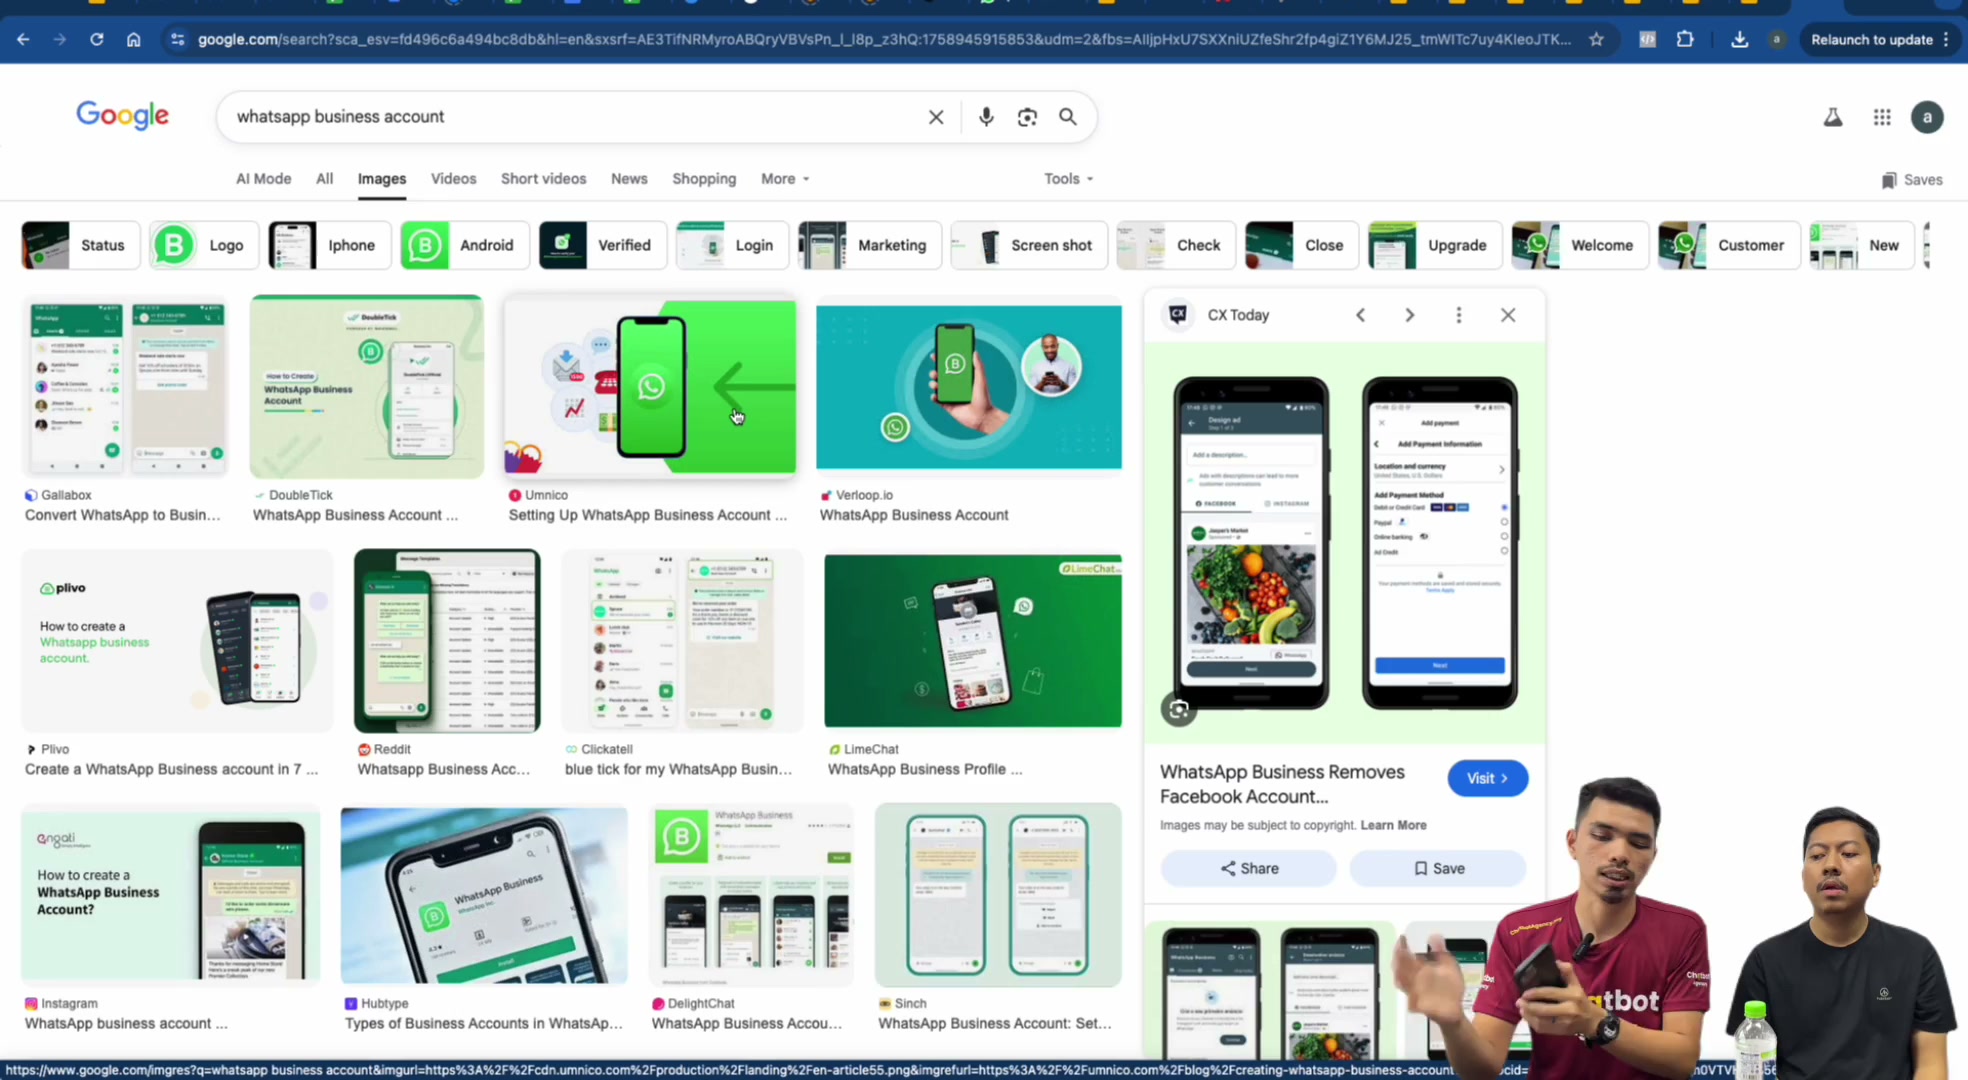Open the browser home page icon
This screenshot has height=1080, width=1968.
133,39
